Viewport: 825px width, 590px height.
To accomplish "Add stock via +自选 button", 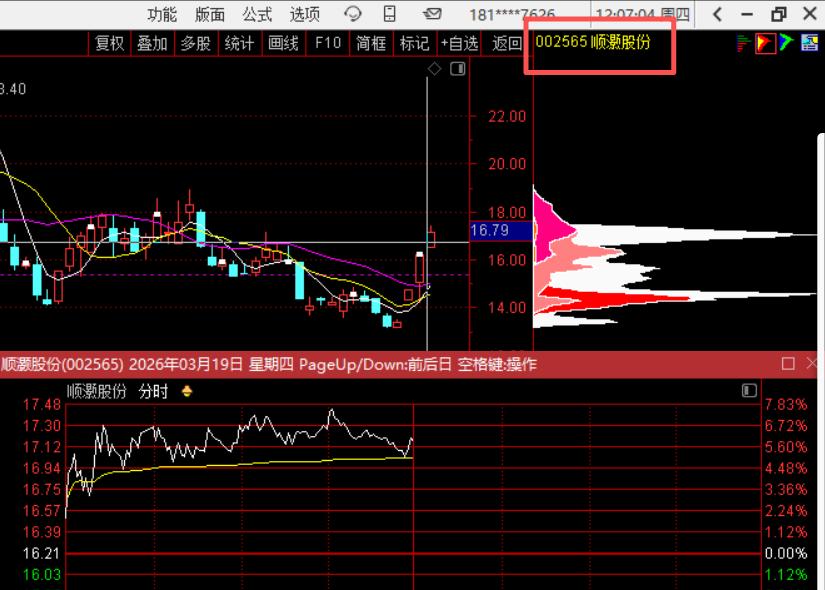I will click(459, 43).
